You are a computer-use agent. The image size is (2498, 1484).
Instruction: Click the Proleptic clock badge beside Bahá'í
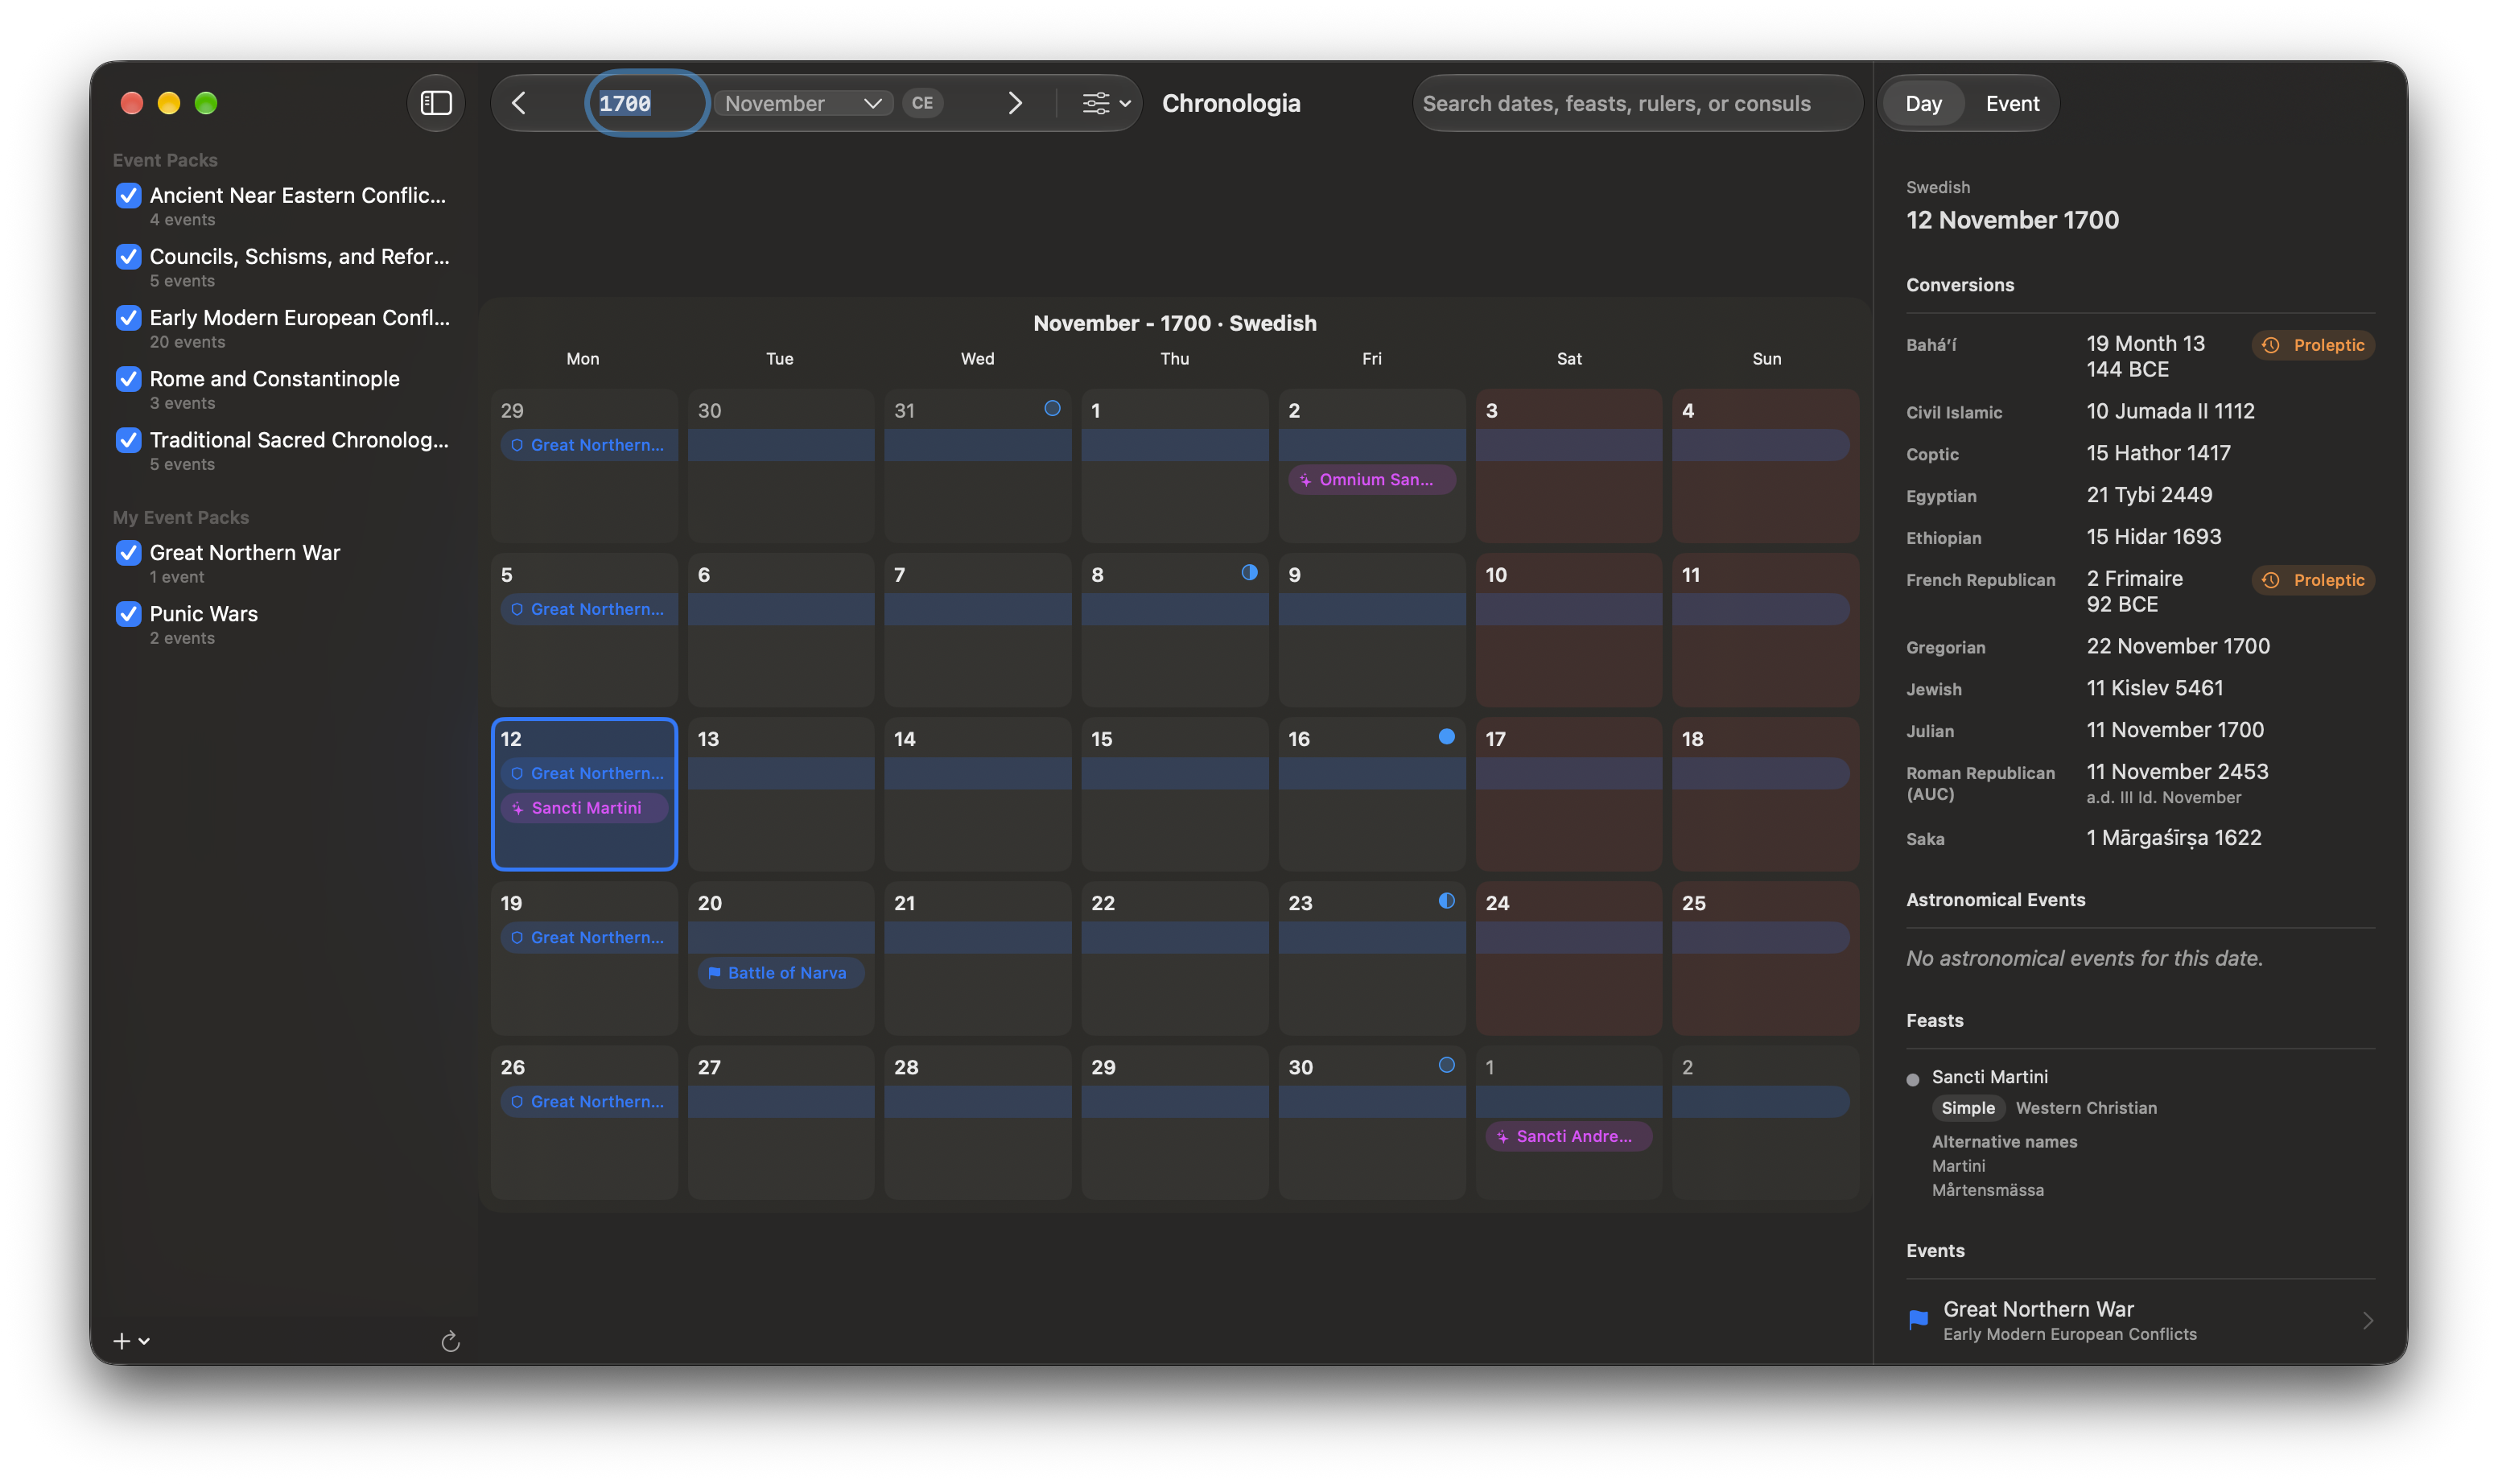2313,345
